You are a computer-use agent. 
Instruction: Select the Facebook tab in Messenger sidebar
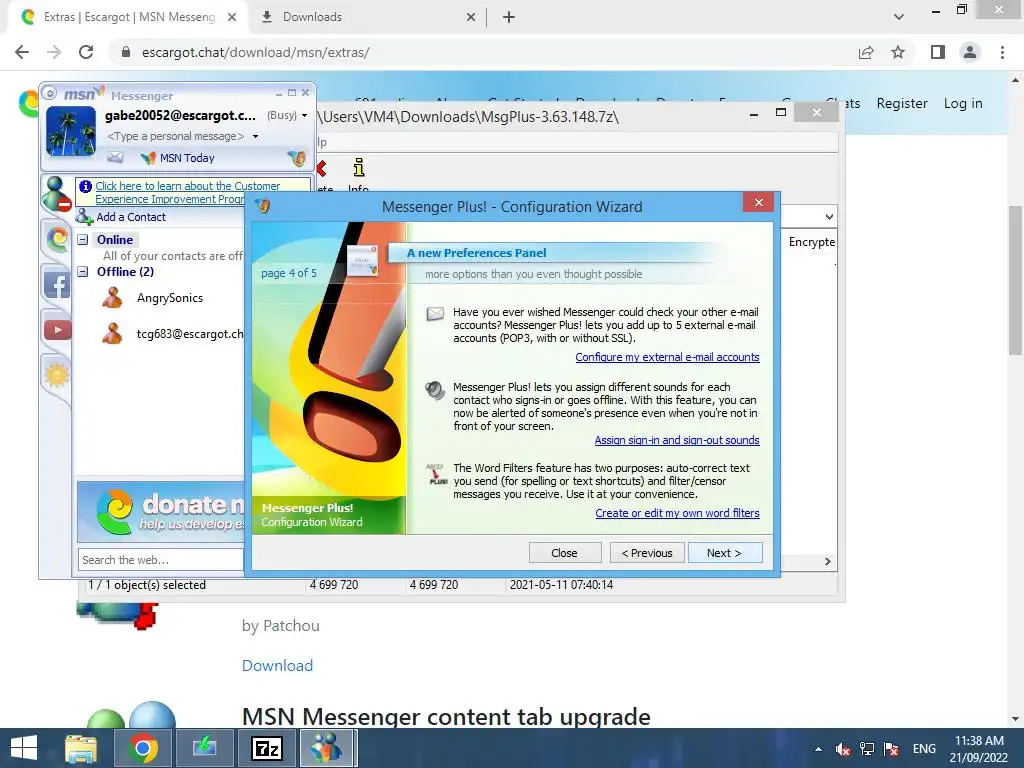click(x=57, y=285)
